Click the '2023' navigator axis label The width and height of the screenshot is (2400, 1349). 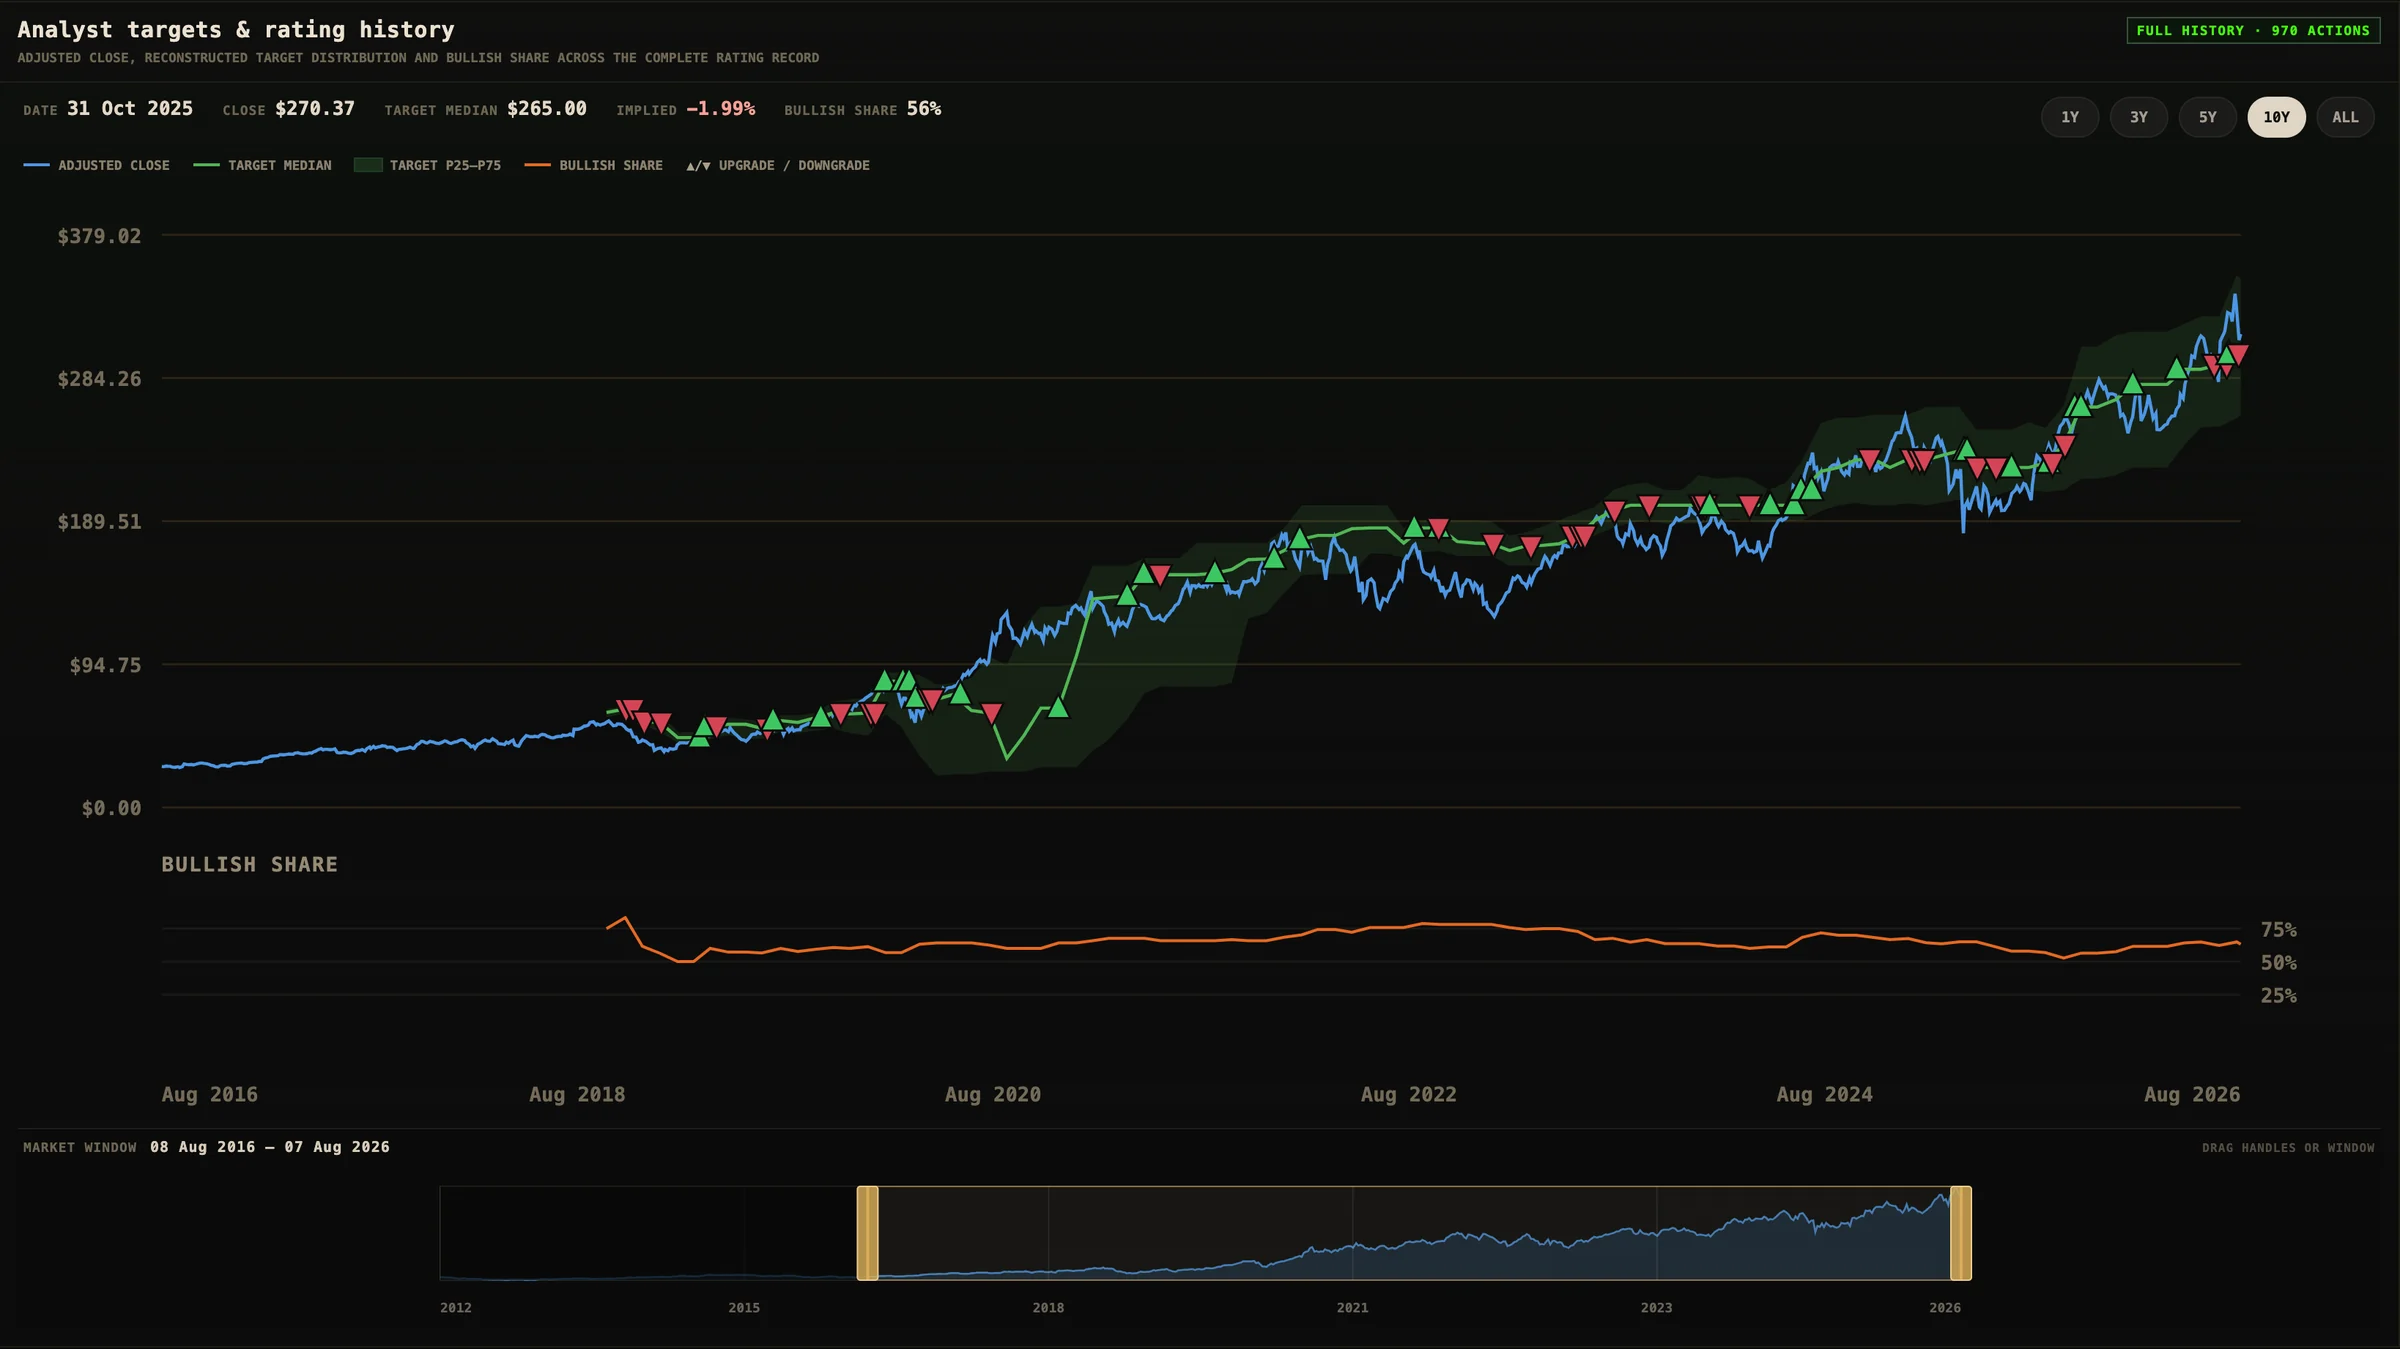[1657, 1308]
